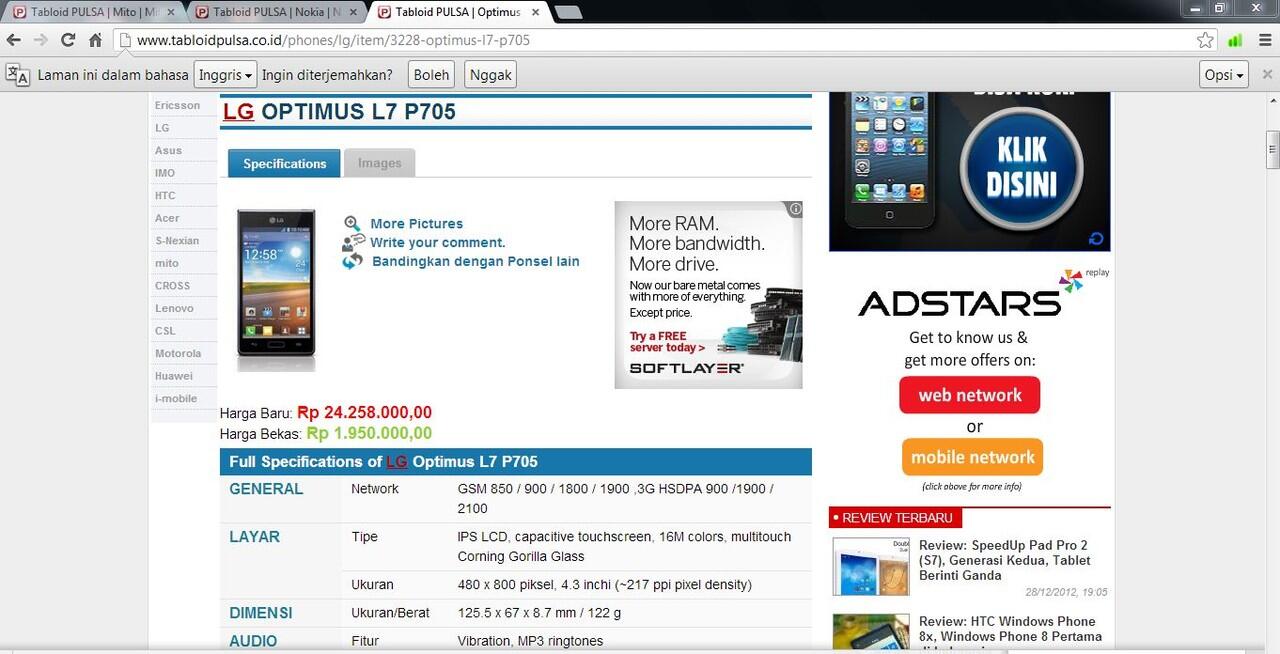Close the Tabloid PULSA Mito tab
The width and height of the screenshot is (1280, 654).
pyautogui.click(x=171, y=13)
